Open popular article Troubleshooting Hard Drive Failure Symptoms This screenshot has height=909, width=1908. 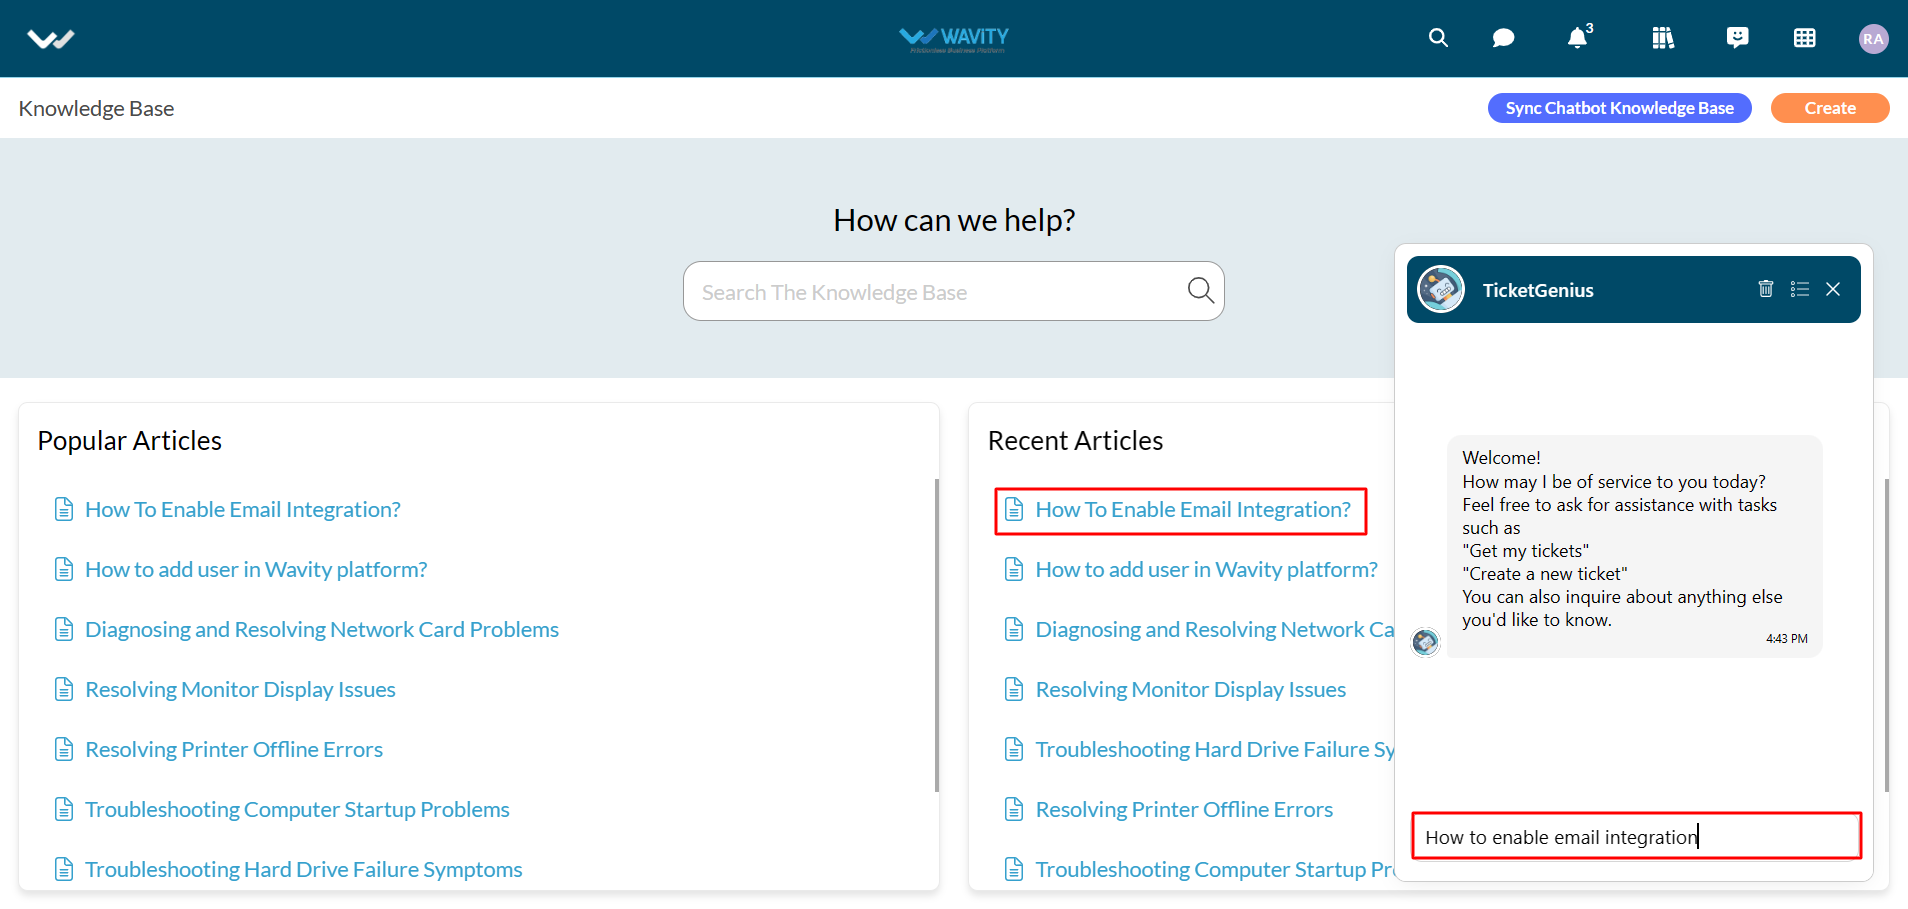[304, 870]
